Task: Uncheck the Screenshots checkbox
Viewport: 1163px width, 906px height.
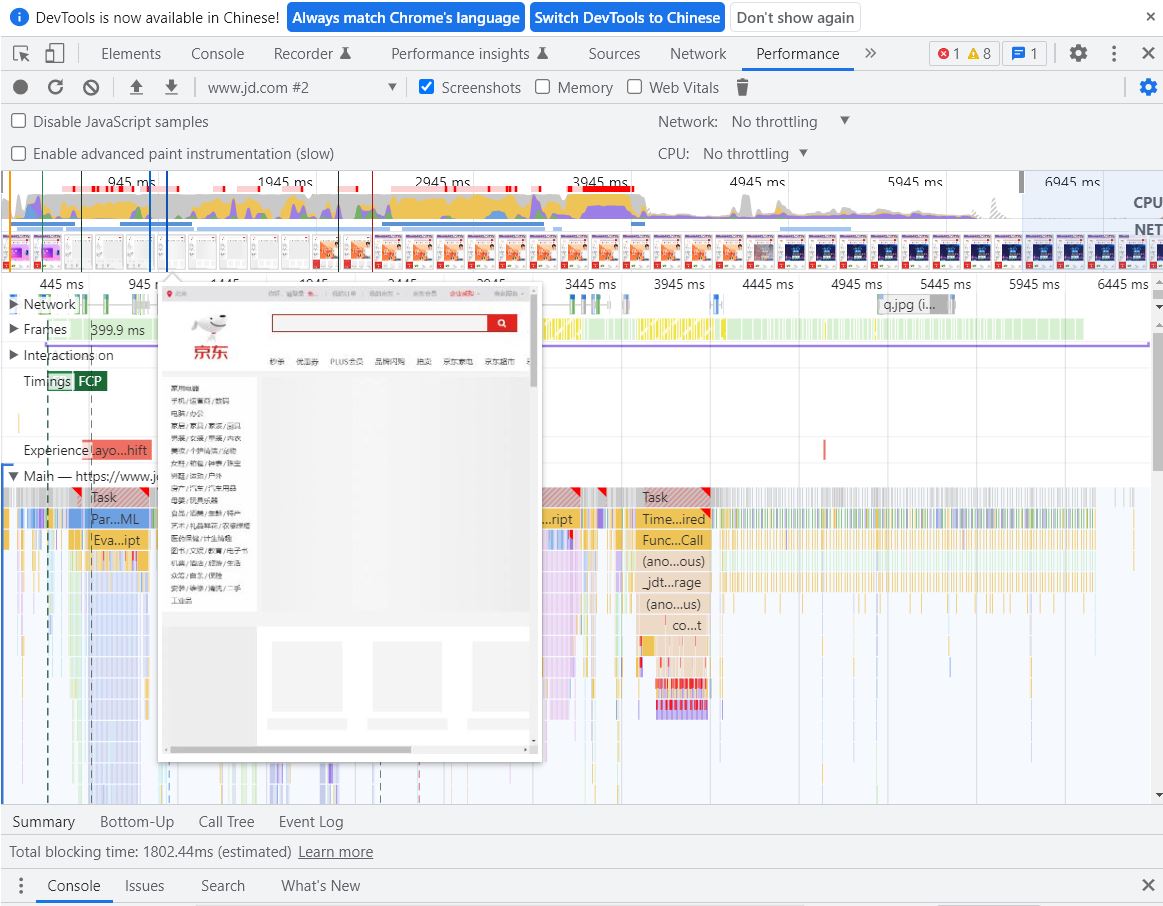Action: point(427,88)
